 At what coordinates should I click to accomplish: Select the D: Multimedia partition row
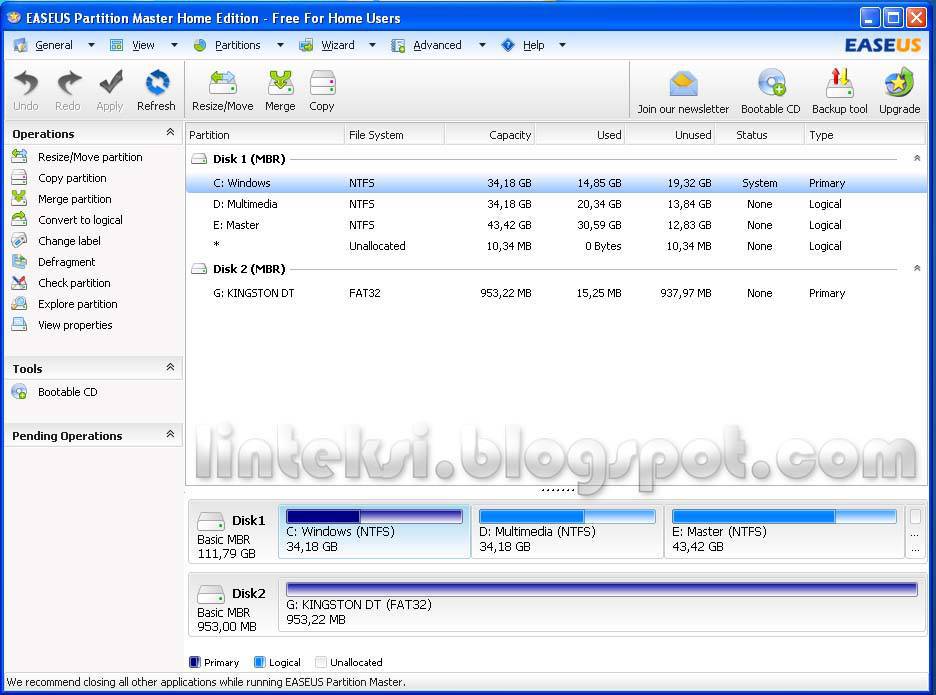pyautogui.click(x=556, y=204)
